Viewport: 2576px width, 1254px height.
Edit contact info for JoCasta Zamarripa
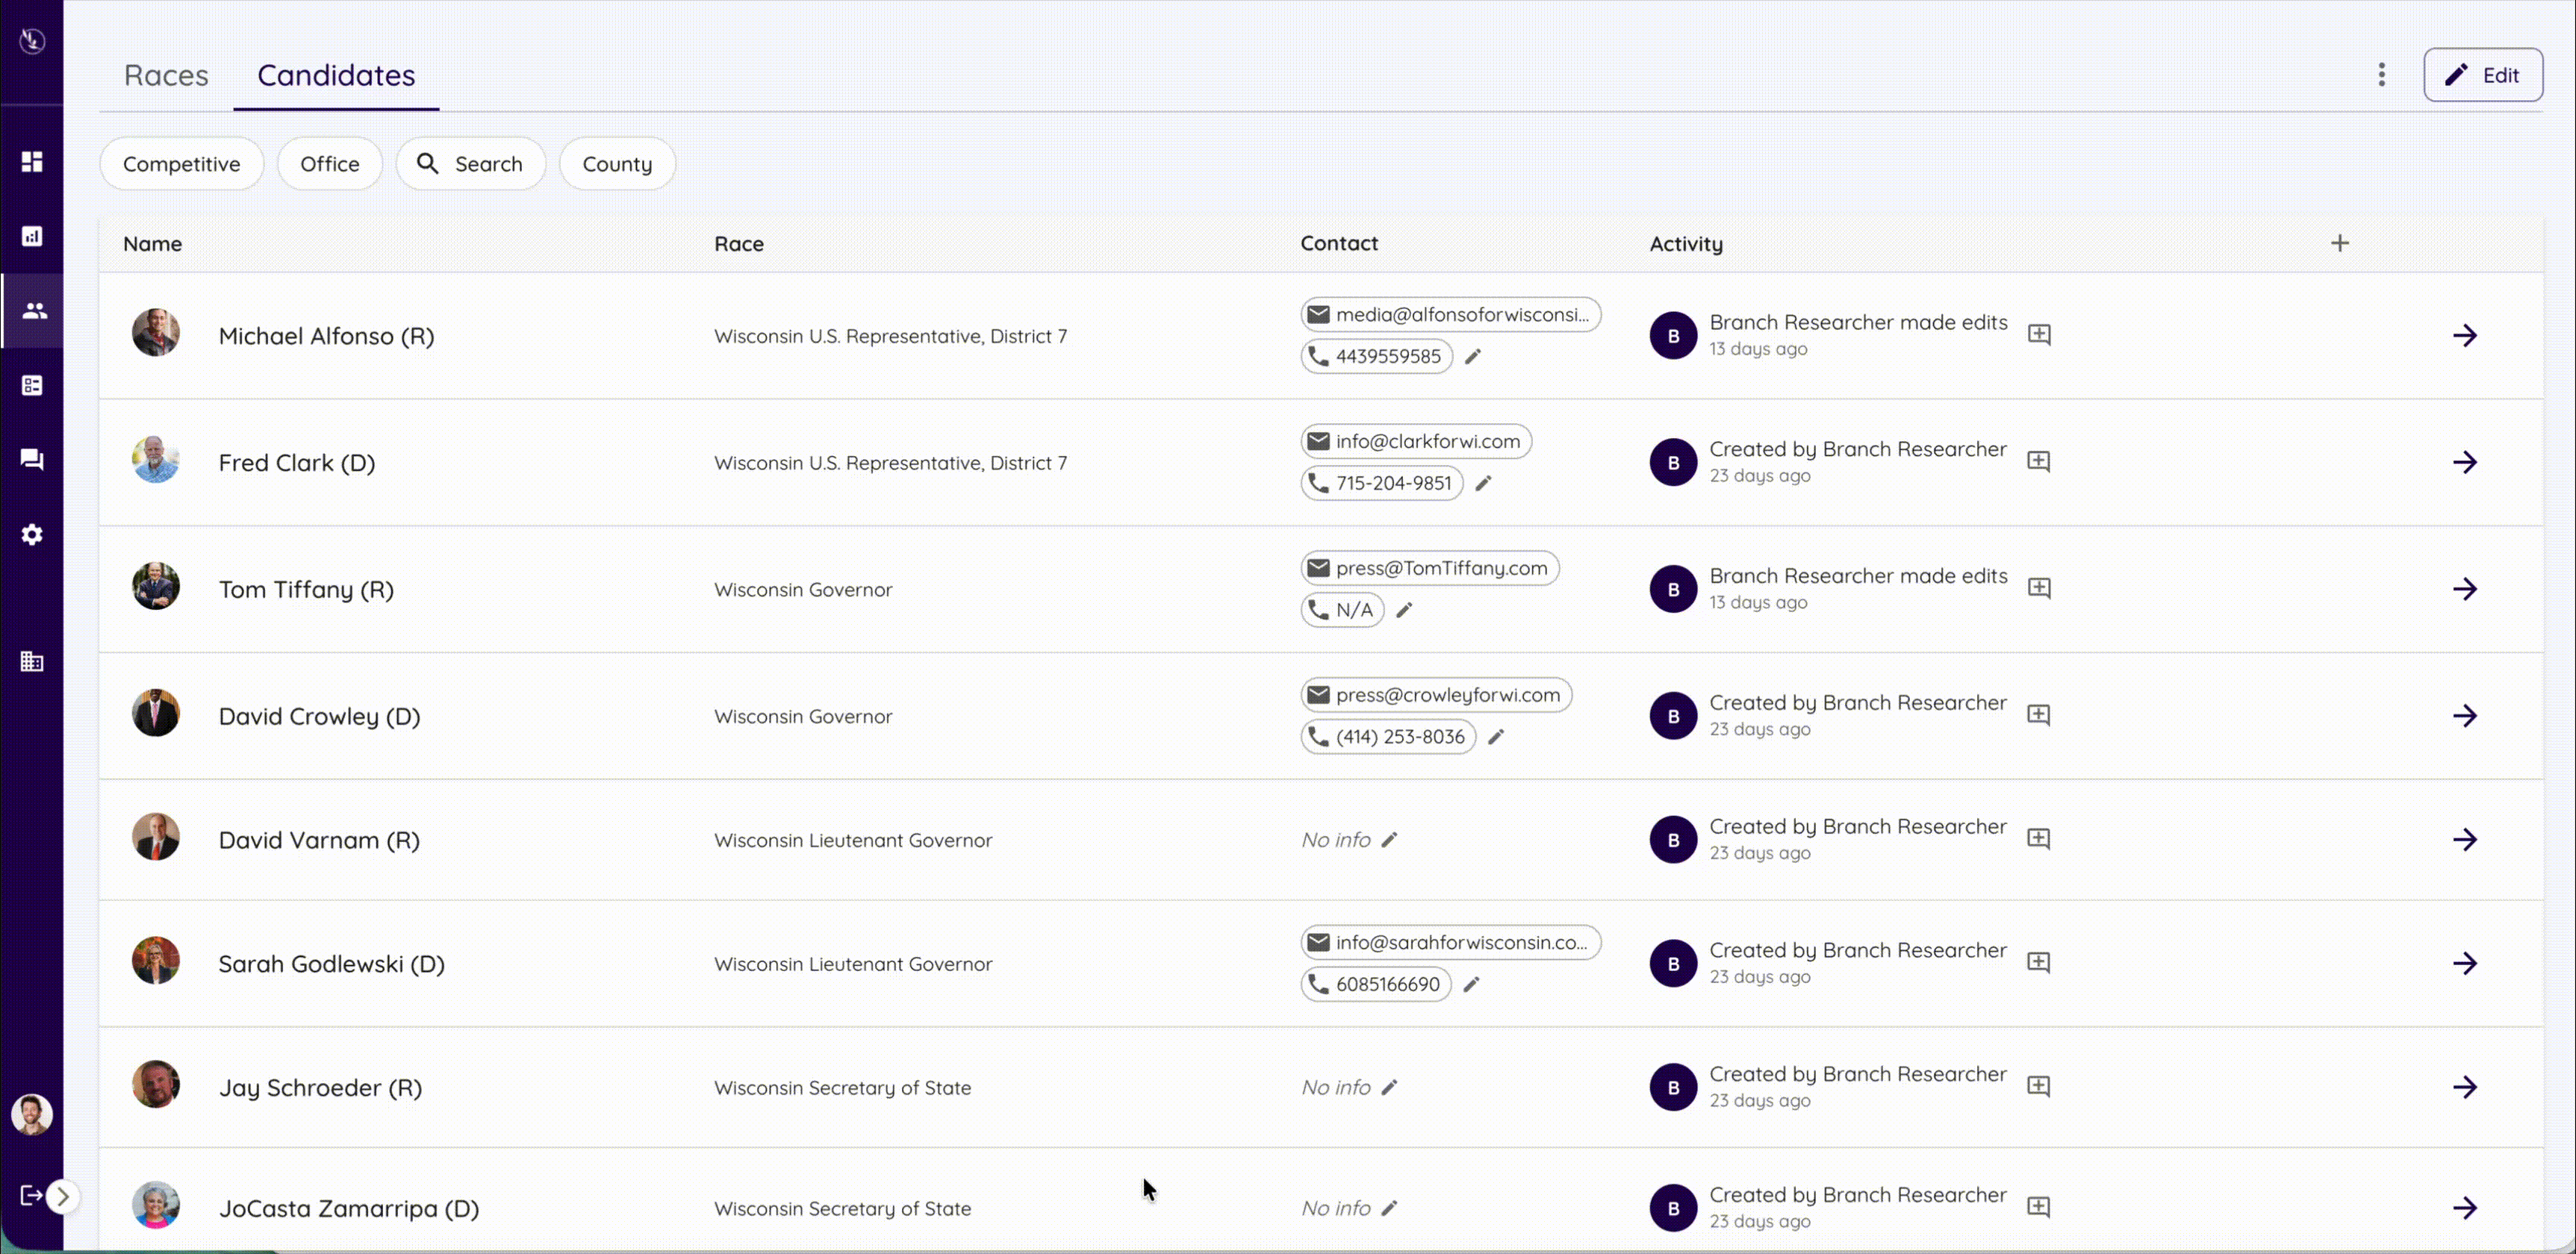[x=1389, y=1209]
